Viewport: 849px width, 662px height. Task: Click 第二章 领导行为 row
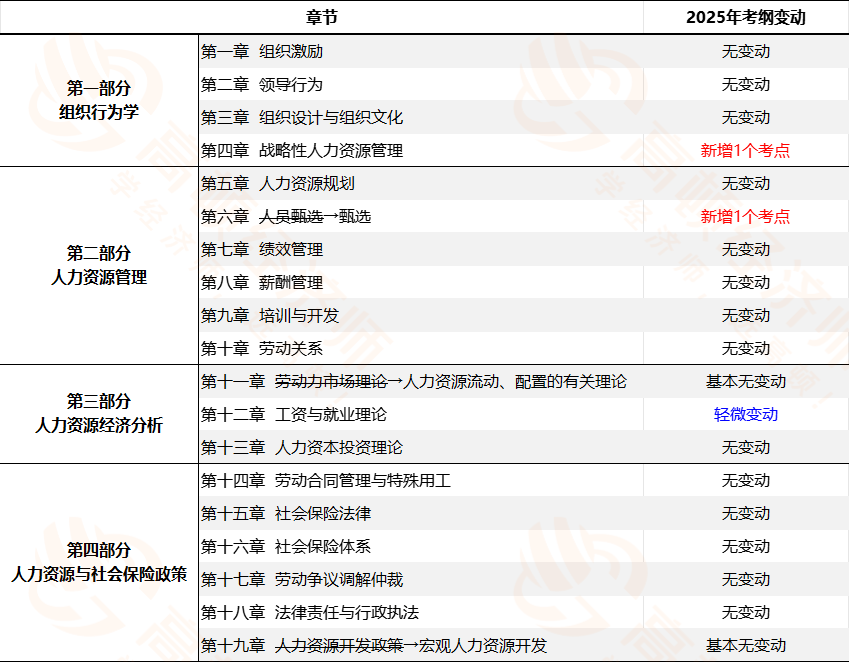(x=524, y=84)
